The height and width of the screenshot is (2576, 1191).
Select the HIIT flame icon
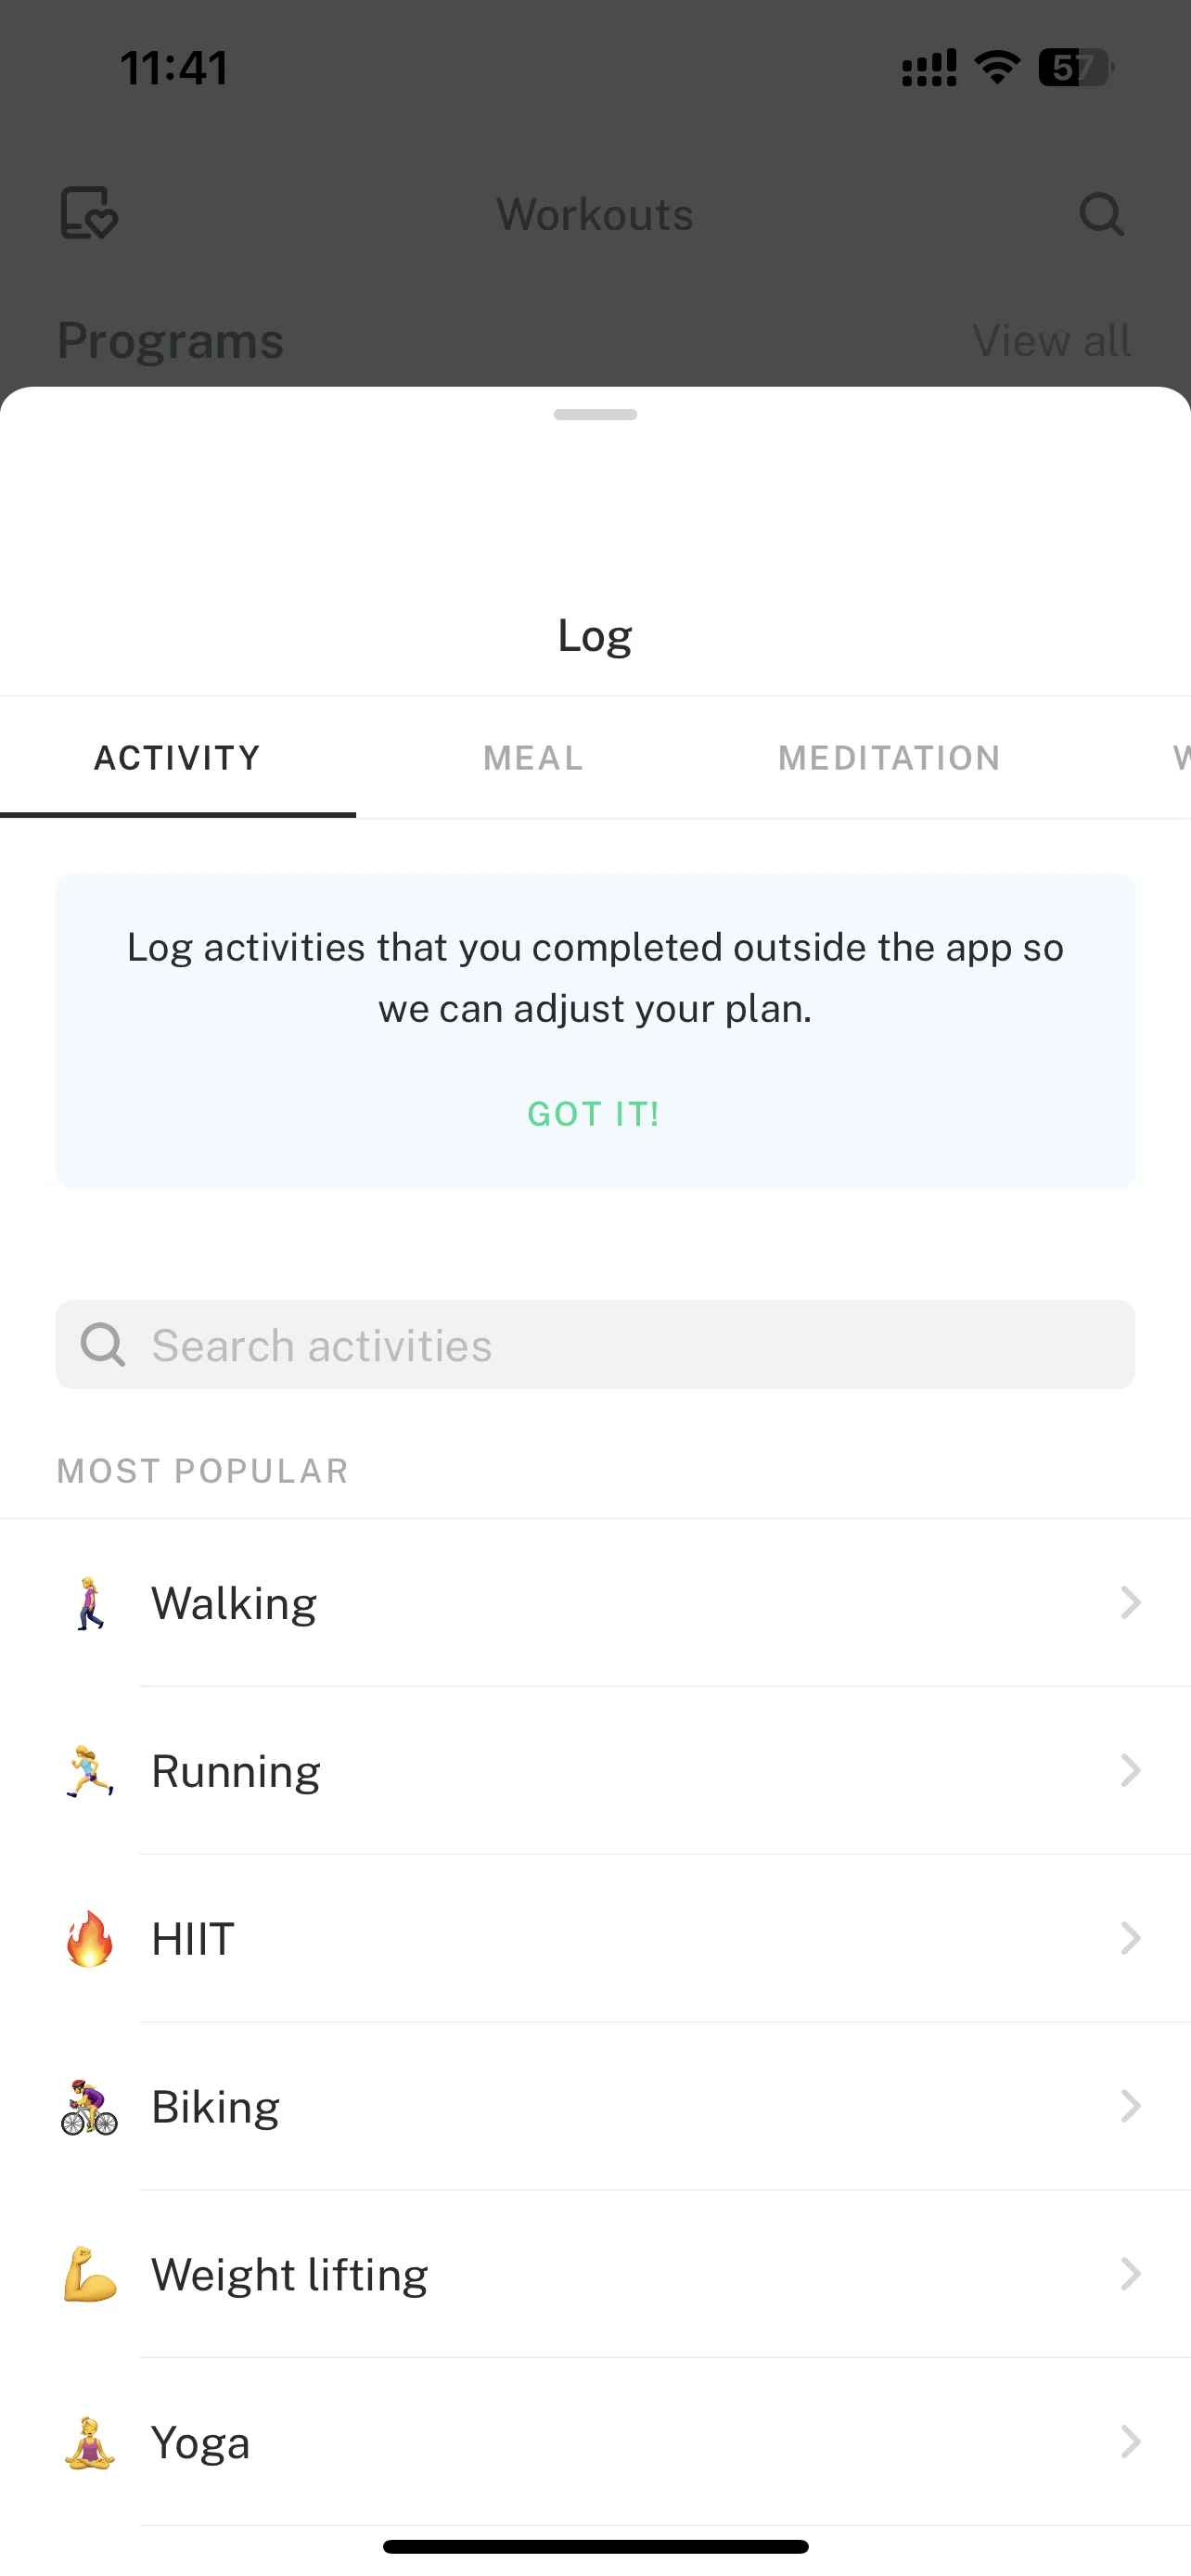90,1939
